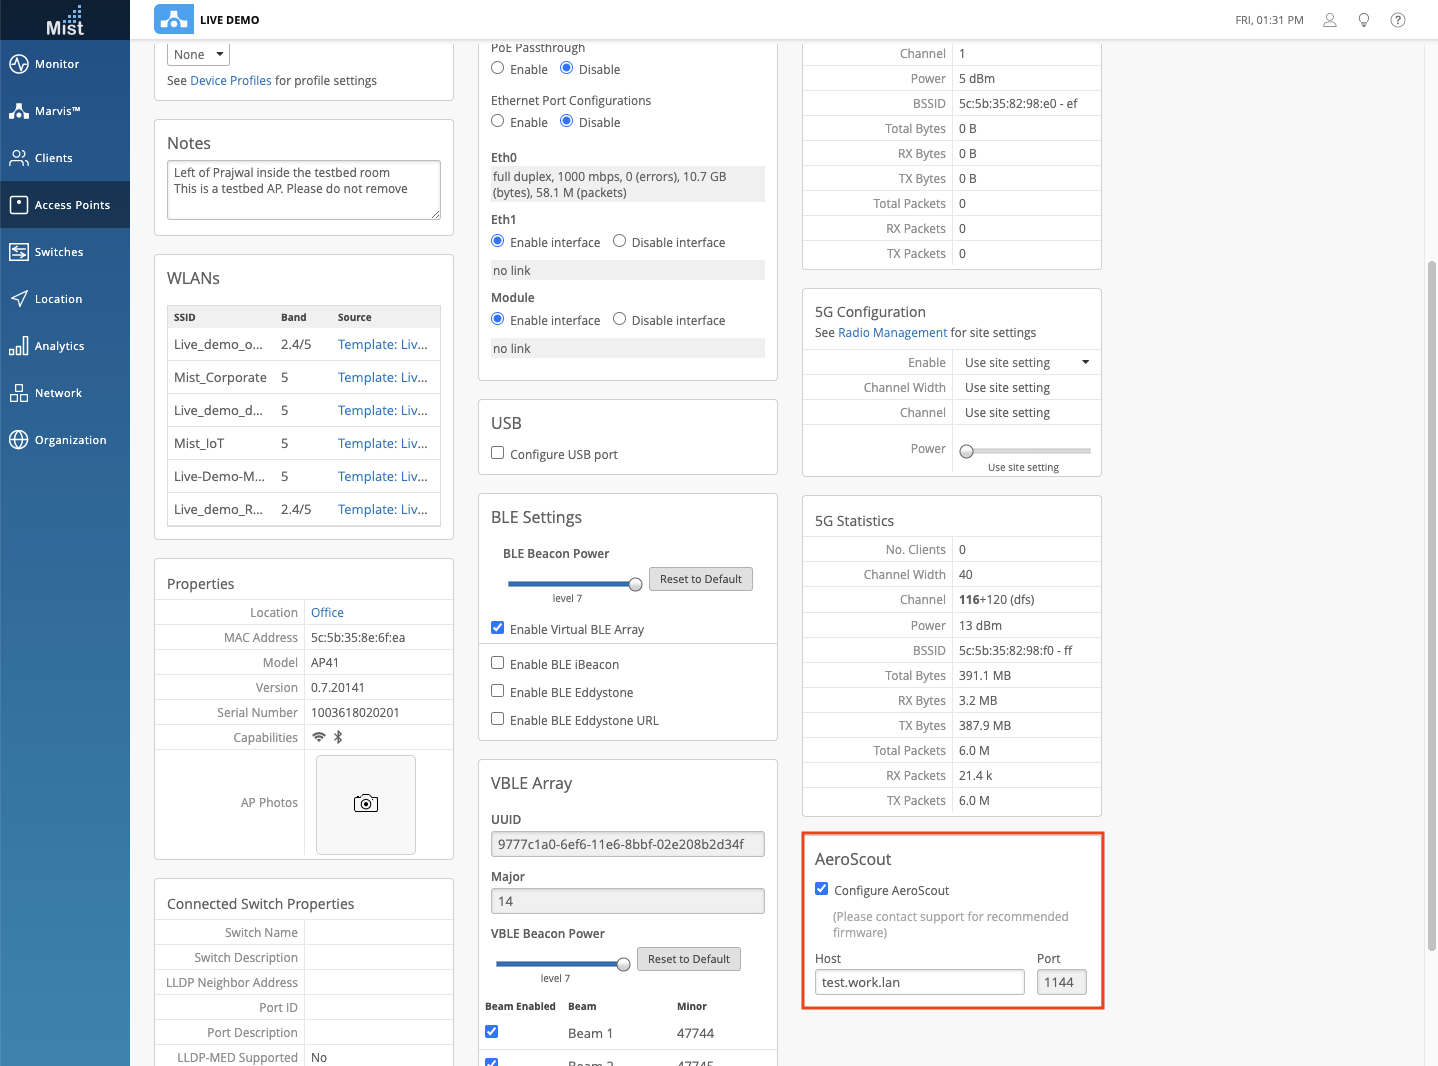
Task: Open the Switches section icon
Action: click(19, 252)
